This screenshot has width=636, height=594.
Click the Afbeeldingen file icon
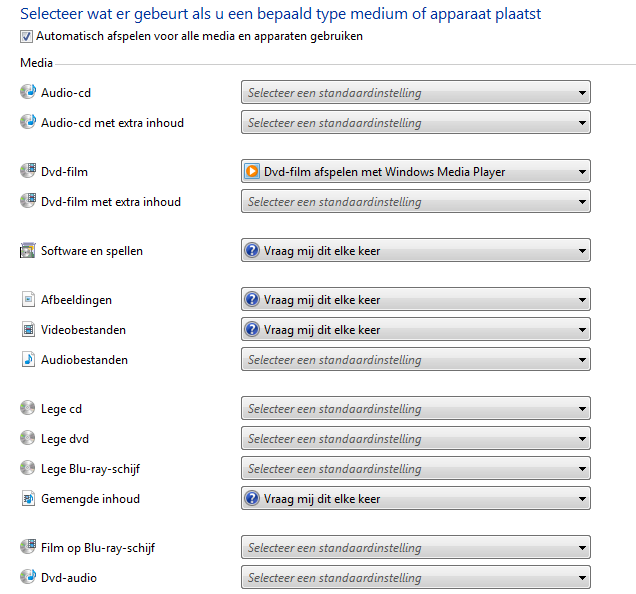[x=28, y=299]
